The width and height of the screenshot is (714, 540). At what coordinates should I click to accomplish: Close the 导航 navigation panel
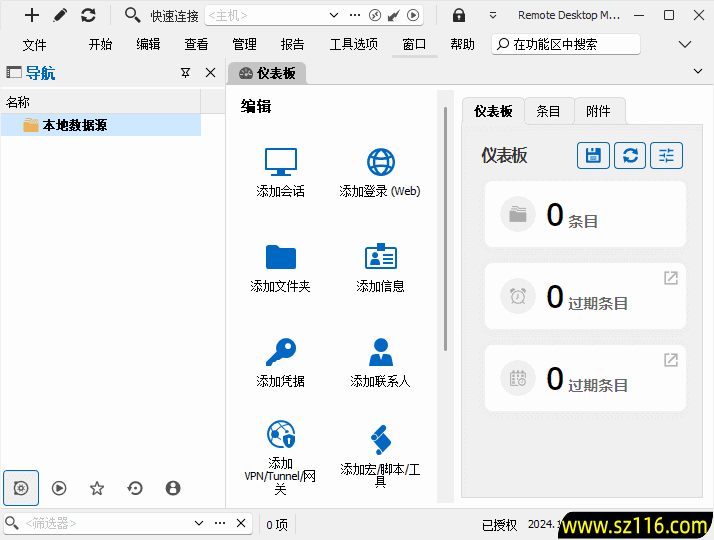pos(210,73)
